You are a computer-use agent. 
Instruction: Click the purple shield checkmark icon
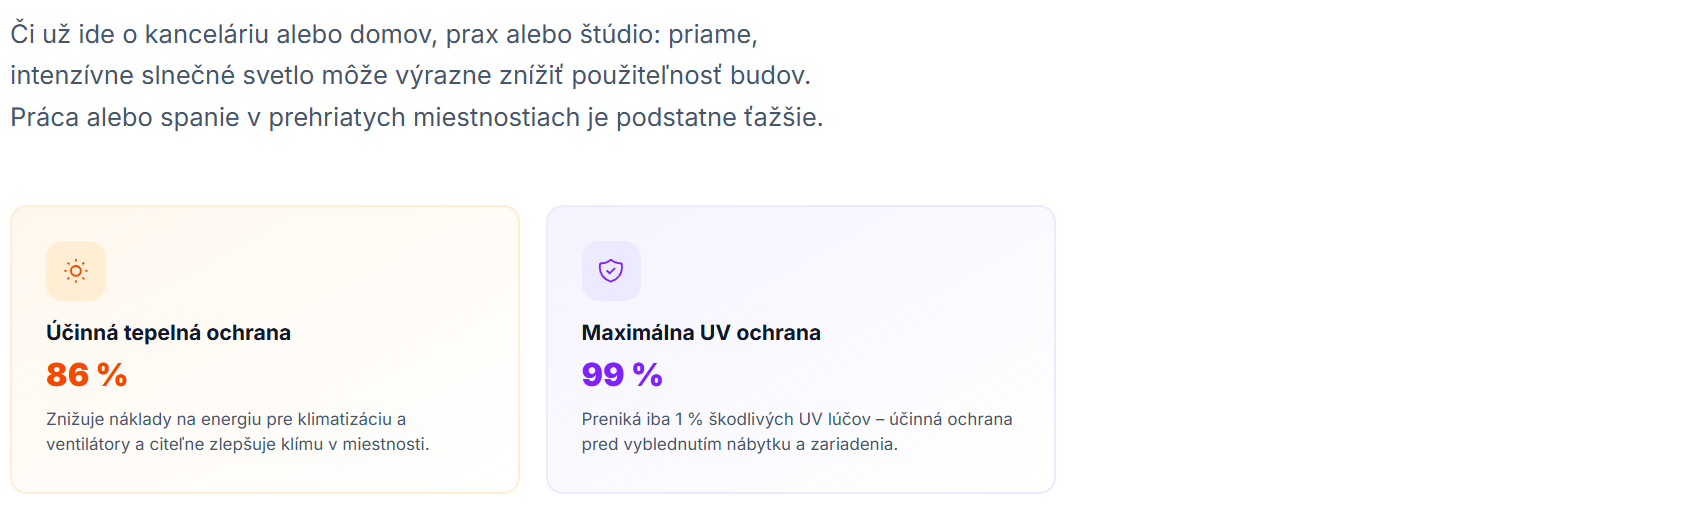[611, 271]
